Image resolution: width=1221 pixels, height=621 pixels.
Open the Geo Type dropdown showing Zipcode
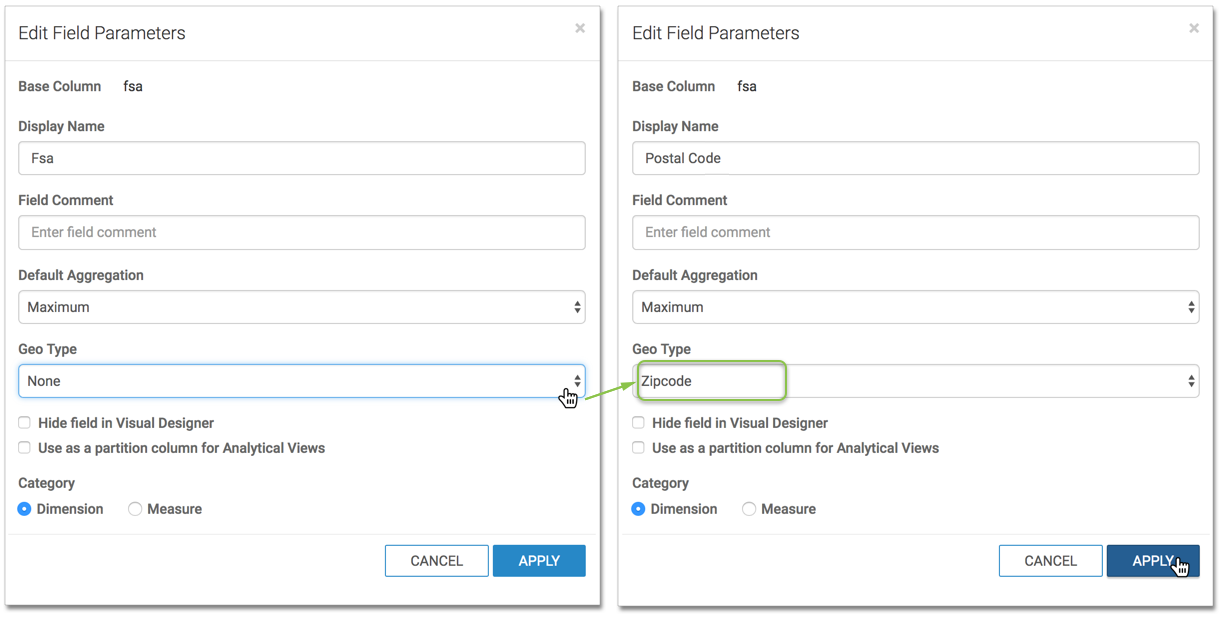[915, 381]
